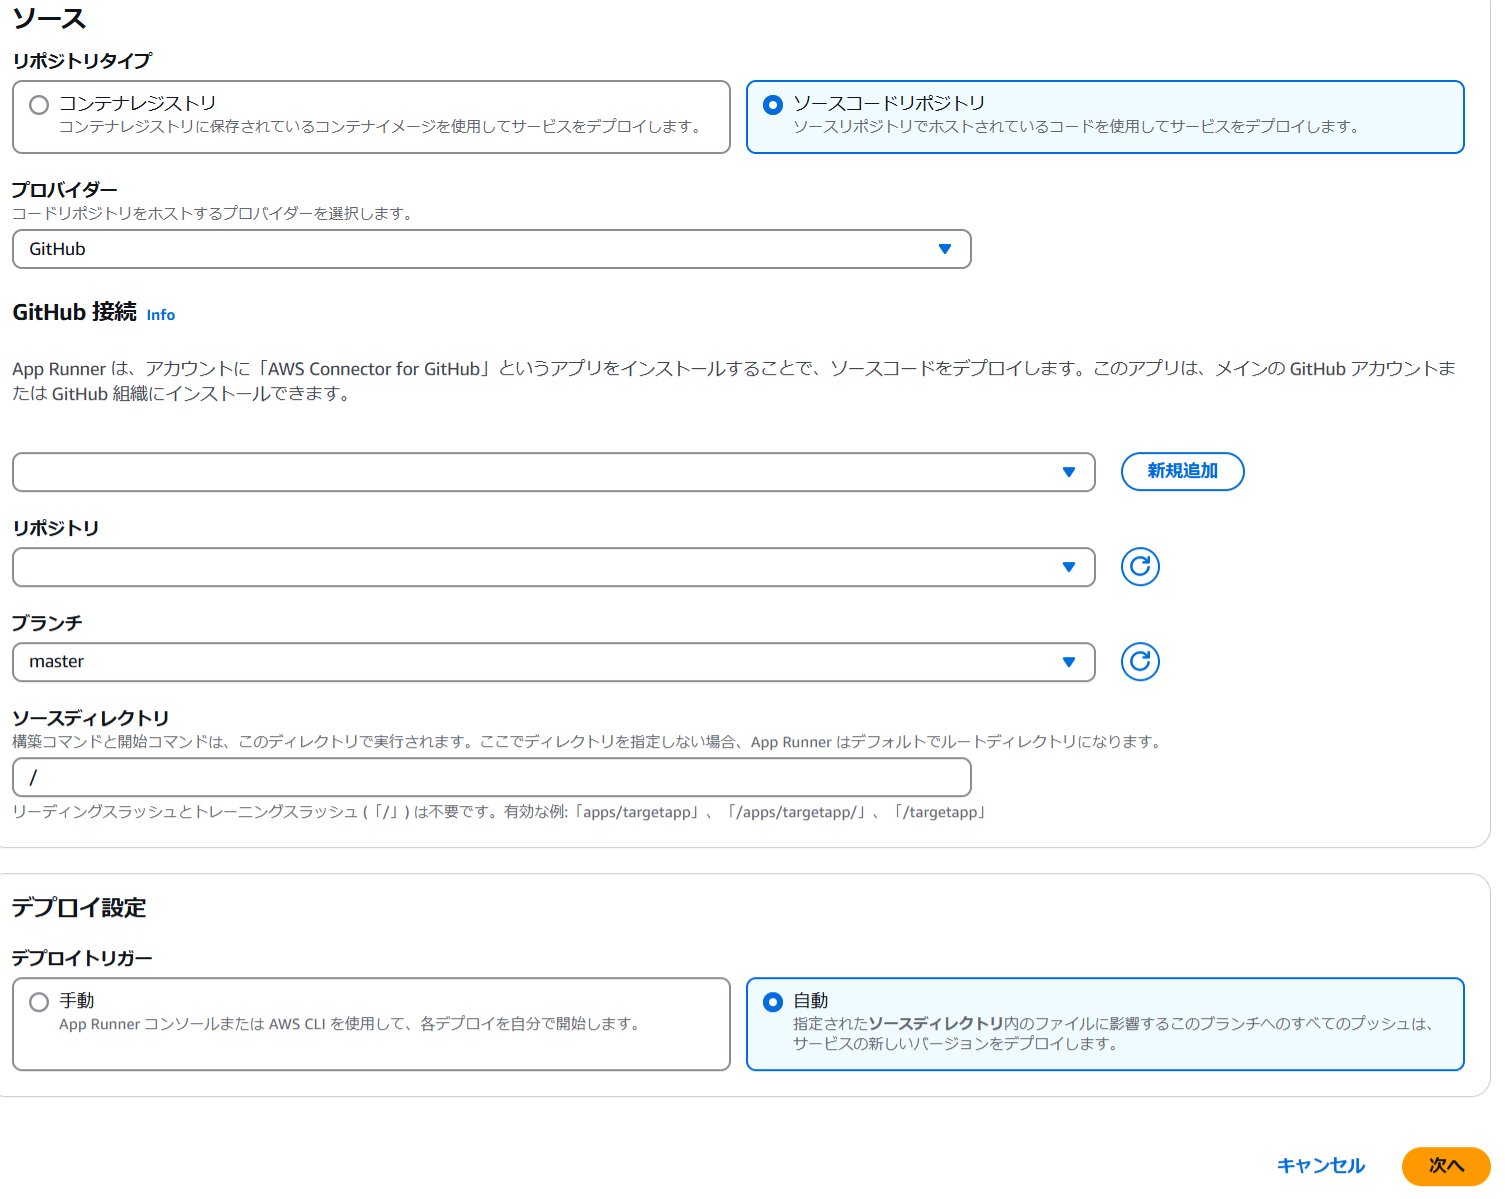Open the master branch dropdown
The image size is (1505, 1199).
[554, 662]
